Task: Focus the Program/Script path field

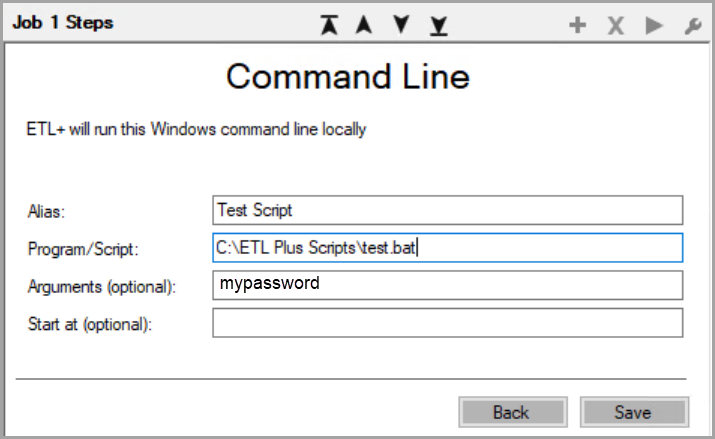Action: point(447,248)
